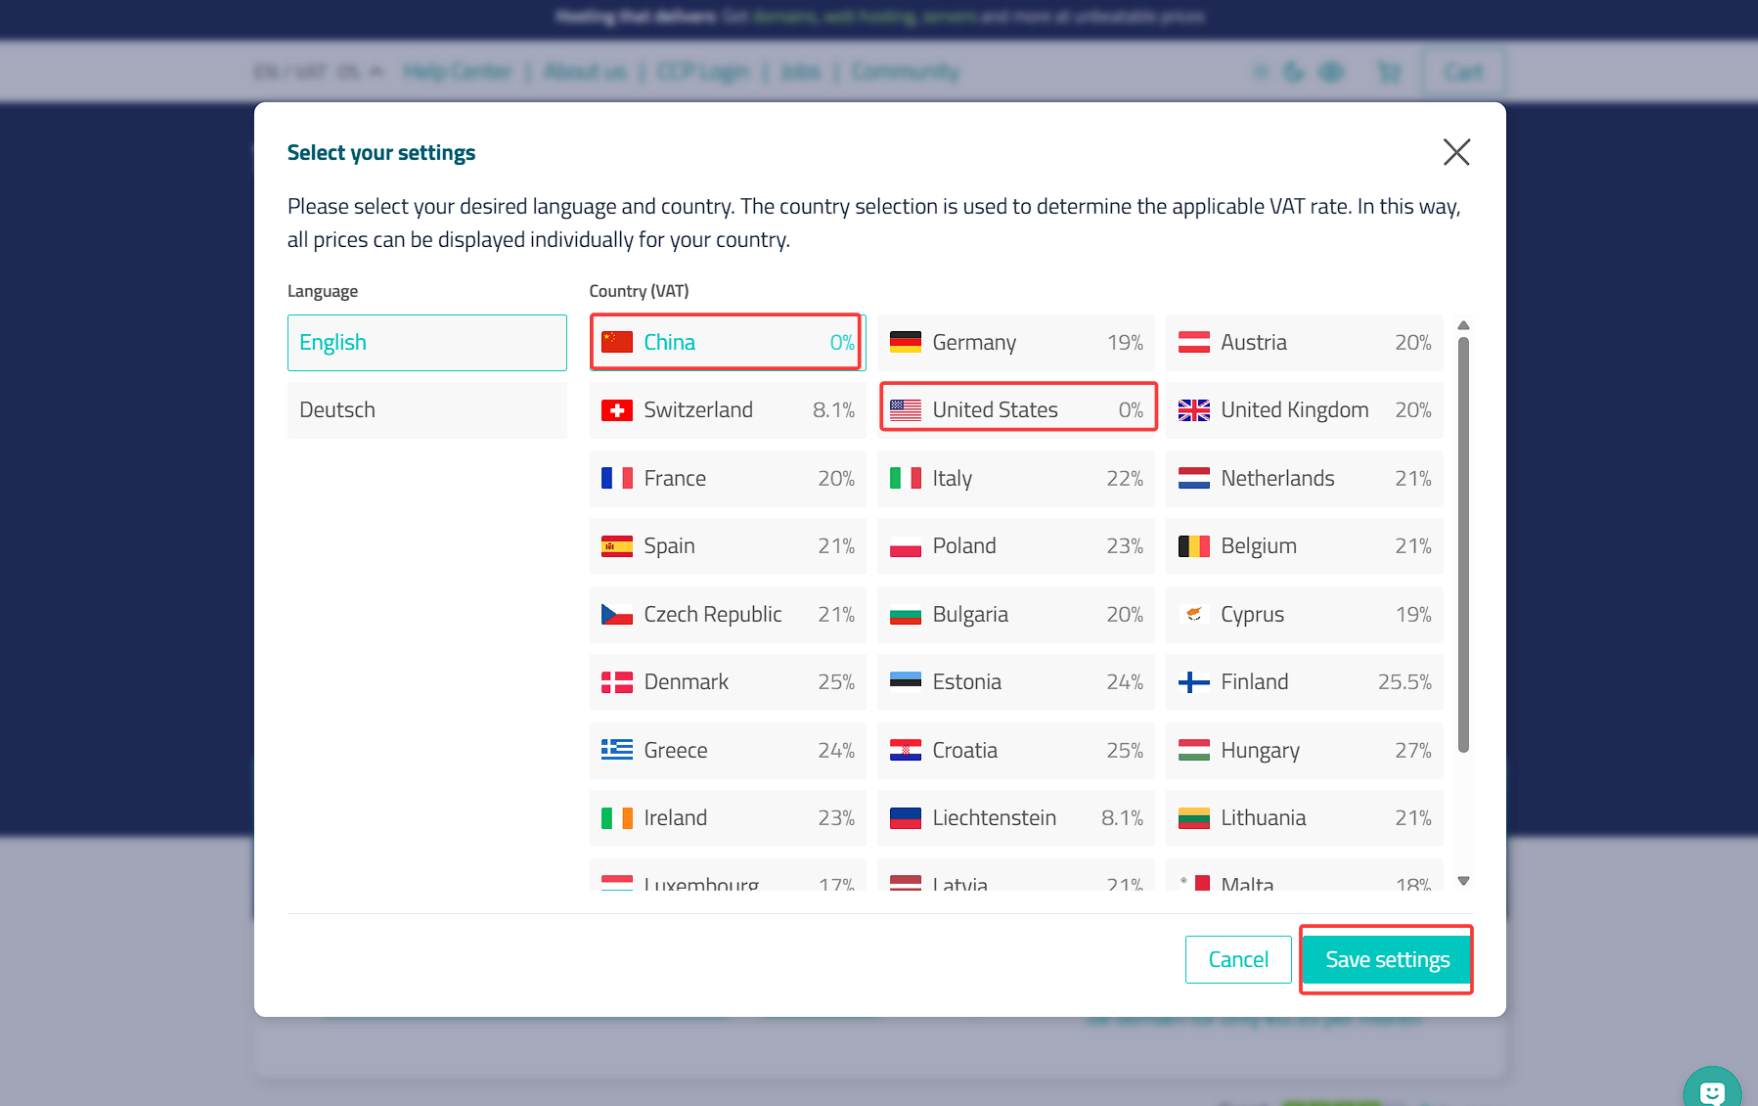Click the country list scrollbar thumb
This screenshot has height=1106, width=1758.
[1463, 545]
